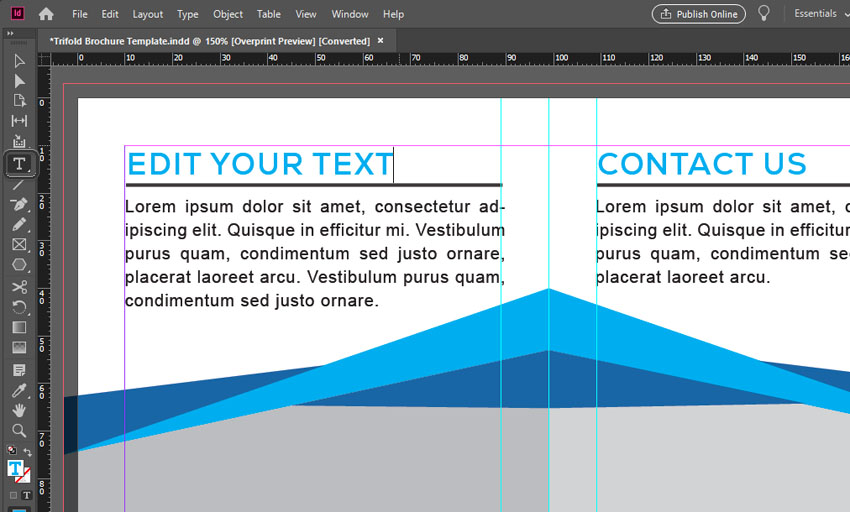Select the Rectangle Frame tool
The width and height of the screenshot is (850, 512).
click(19, 245)
